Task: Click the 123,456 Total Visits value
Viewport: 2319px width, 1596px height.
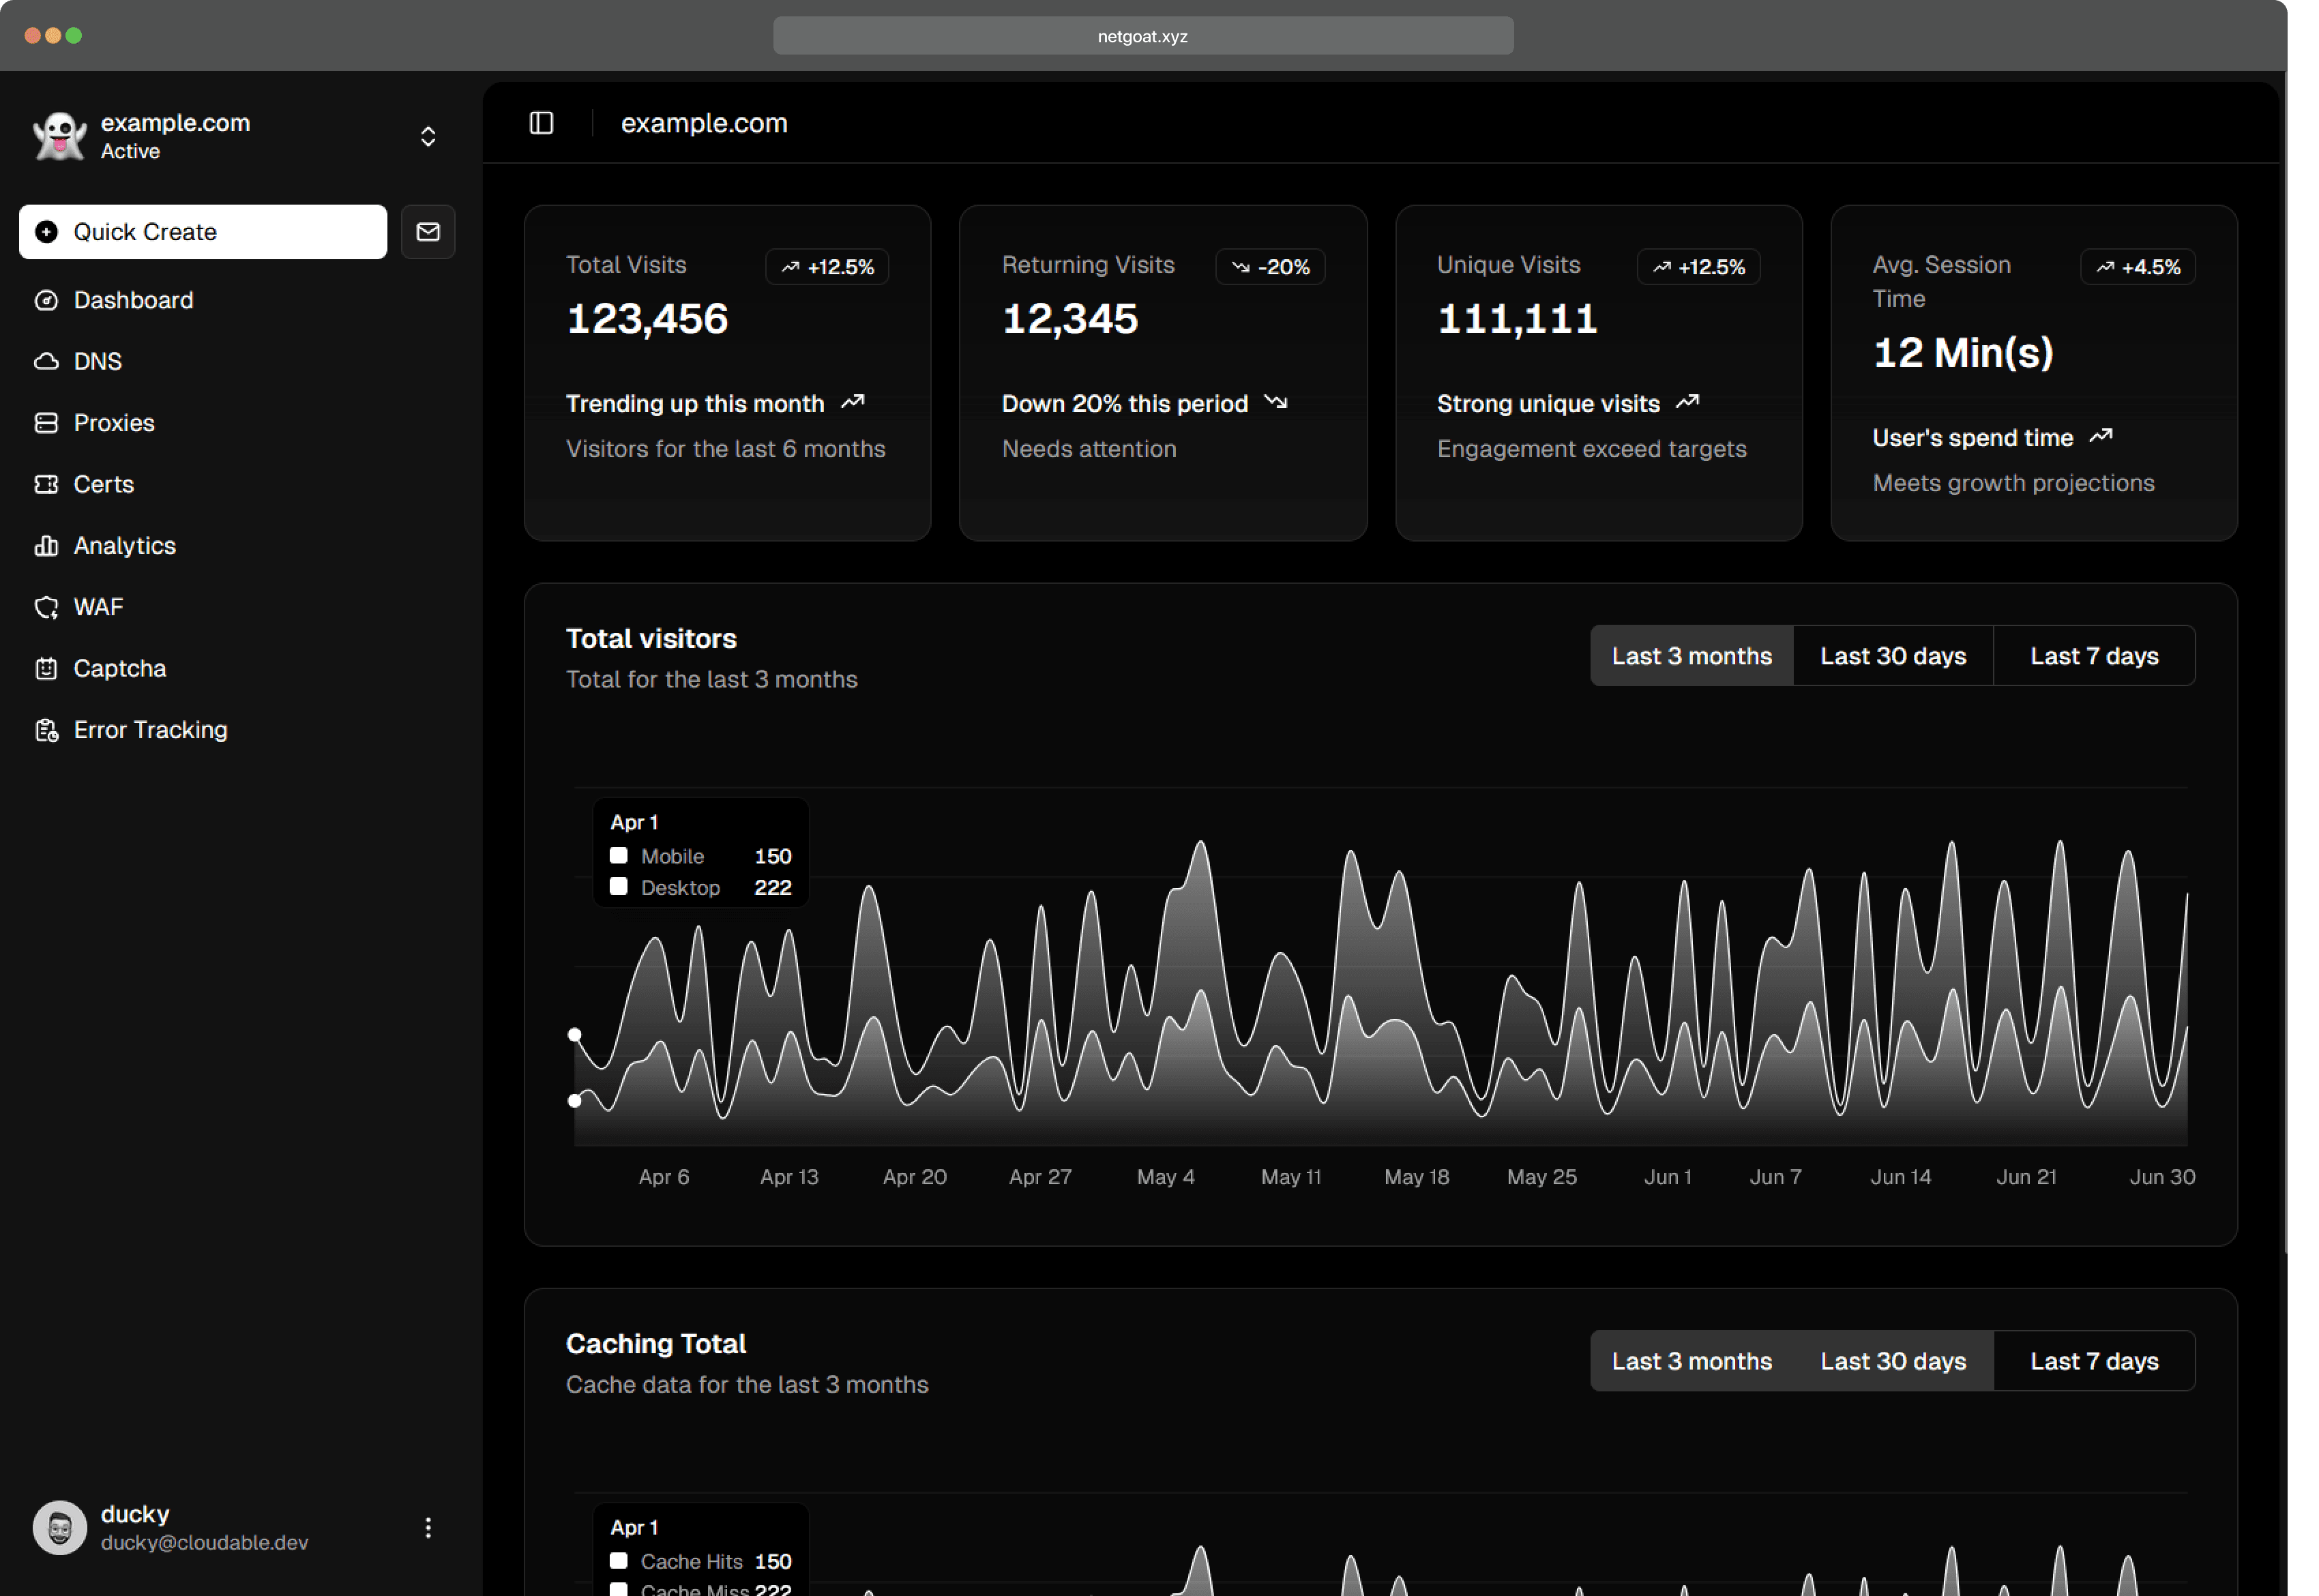Action: [647, 319]
